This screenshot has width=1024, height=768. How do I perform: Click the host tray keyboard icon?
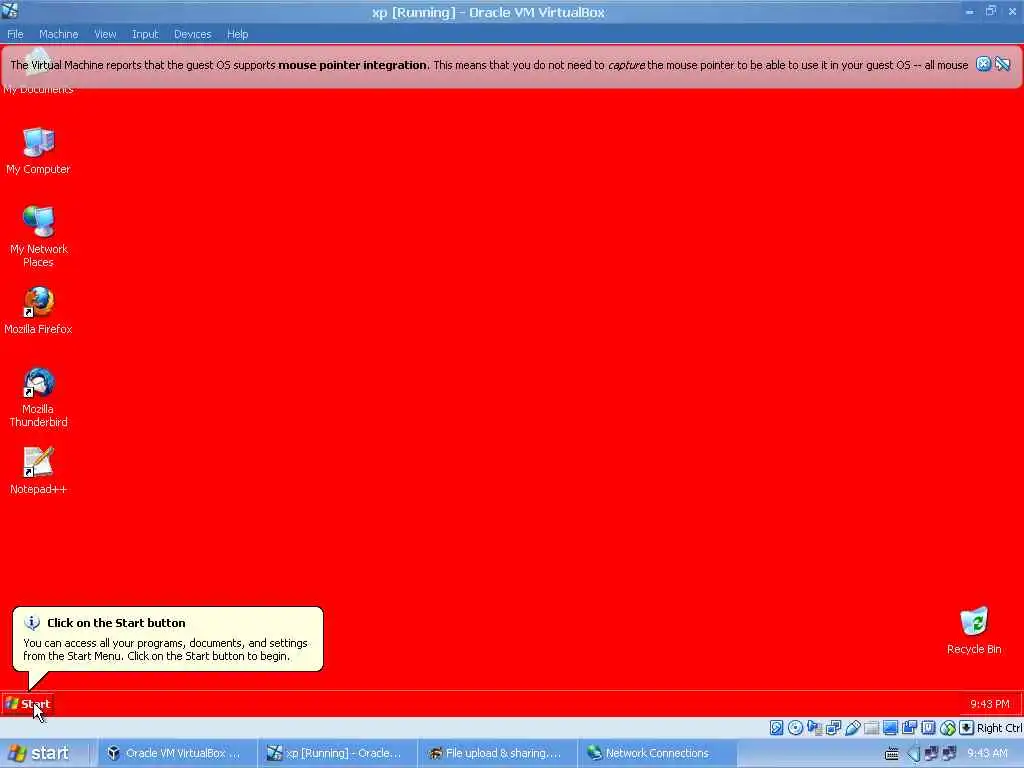891,754
